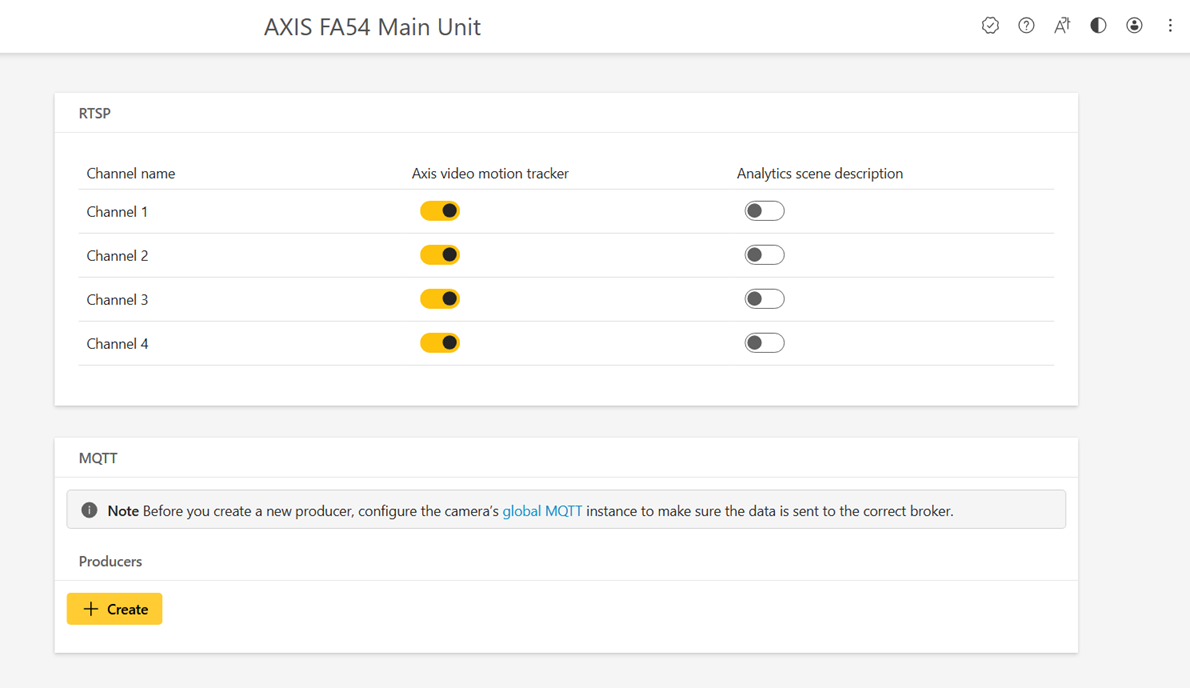Enable Channel 1 analytics scene description
Image resolution: width=1190 pixels, height=688 pixels.
764,211
